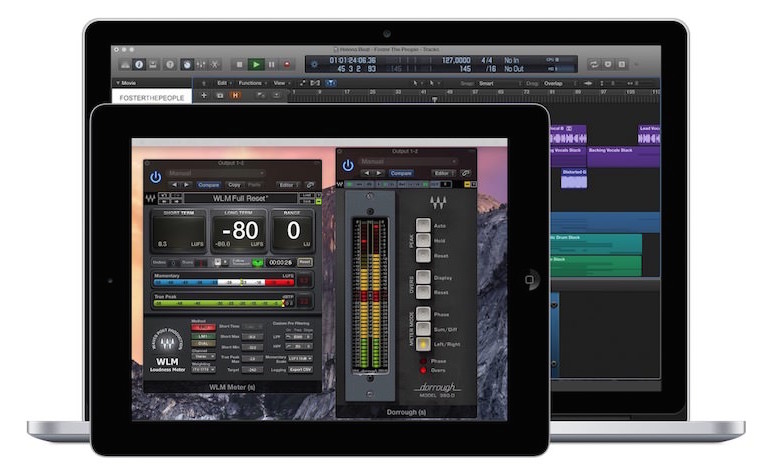Pause playback in Logic transport
This screenshot has height=476, width=777.
[272, 64]
